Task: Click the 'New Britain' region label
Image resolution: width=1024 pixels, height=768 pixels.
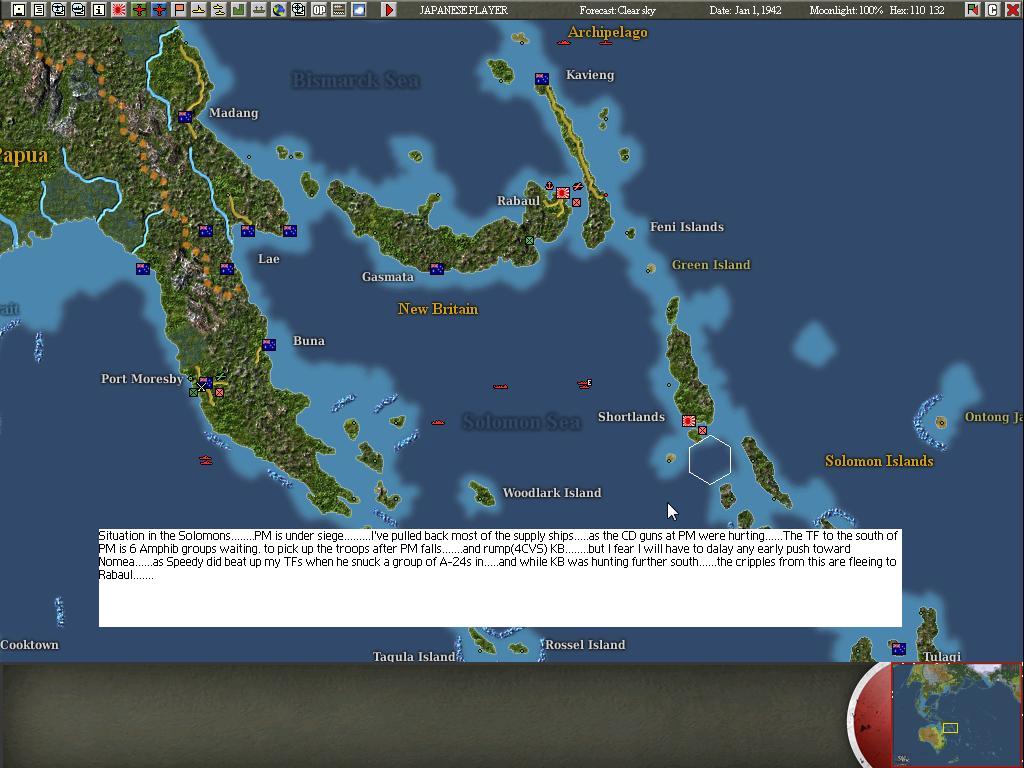Action: pyautogui.click(x=438, y=309)
